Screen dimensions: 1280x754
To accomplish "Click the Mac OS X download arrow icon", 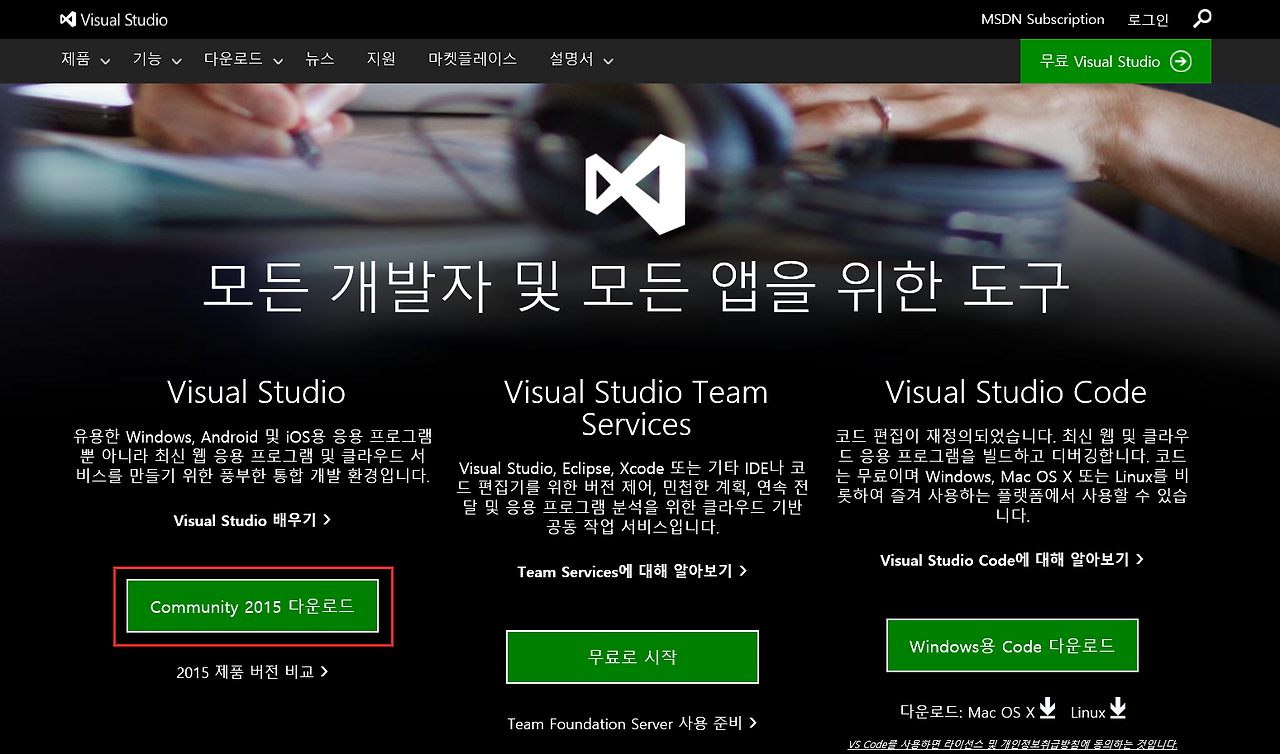I will pyautogui.click(x=1047, y=709).
